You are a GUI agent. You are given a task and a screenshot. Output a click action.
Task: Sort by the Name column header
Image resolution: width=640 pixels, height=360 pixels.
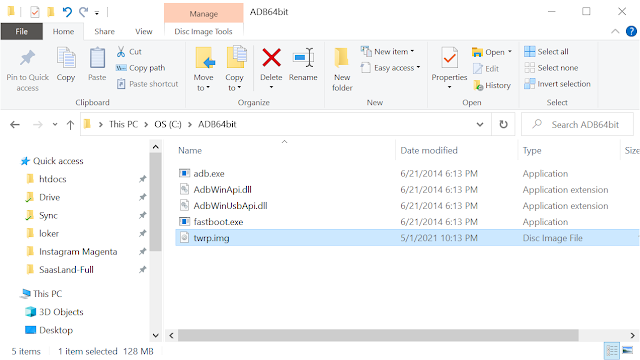pyautogui.click(x=190, y=151)
